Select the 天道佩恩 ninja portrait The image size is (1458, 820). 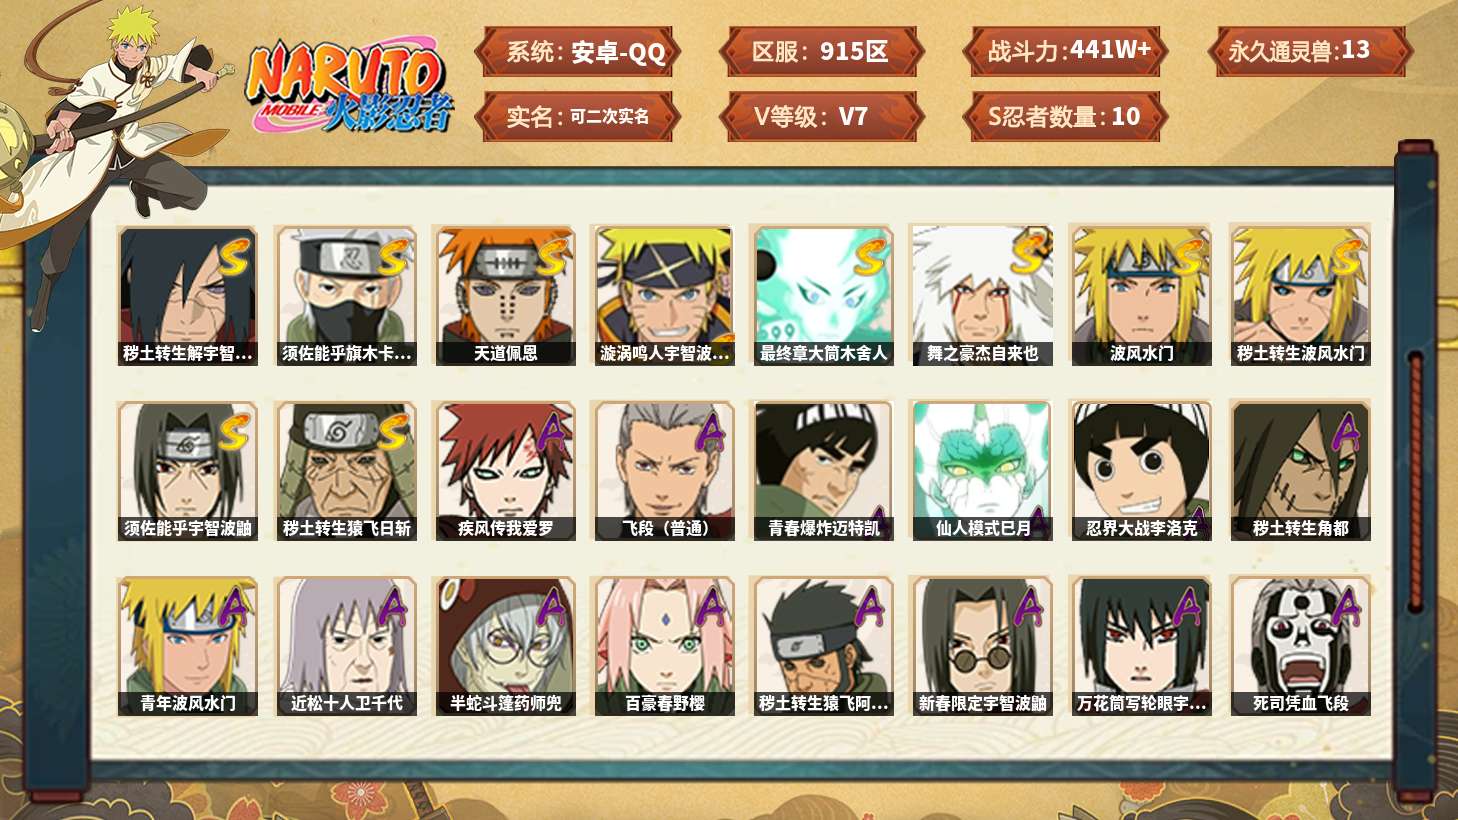pyautogui.click(x=505, y=296)
